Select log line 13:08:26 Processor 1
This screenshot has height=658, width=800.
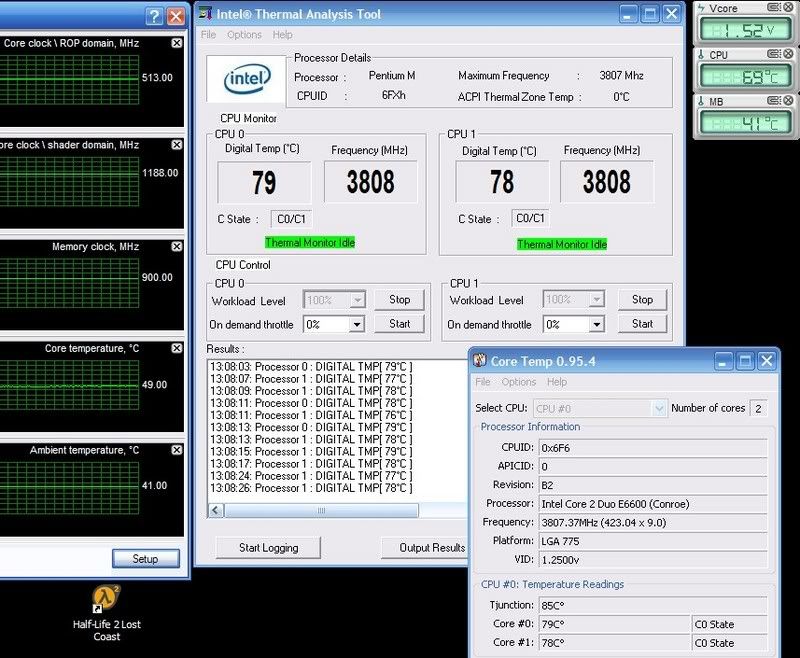311,488
